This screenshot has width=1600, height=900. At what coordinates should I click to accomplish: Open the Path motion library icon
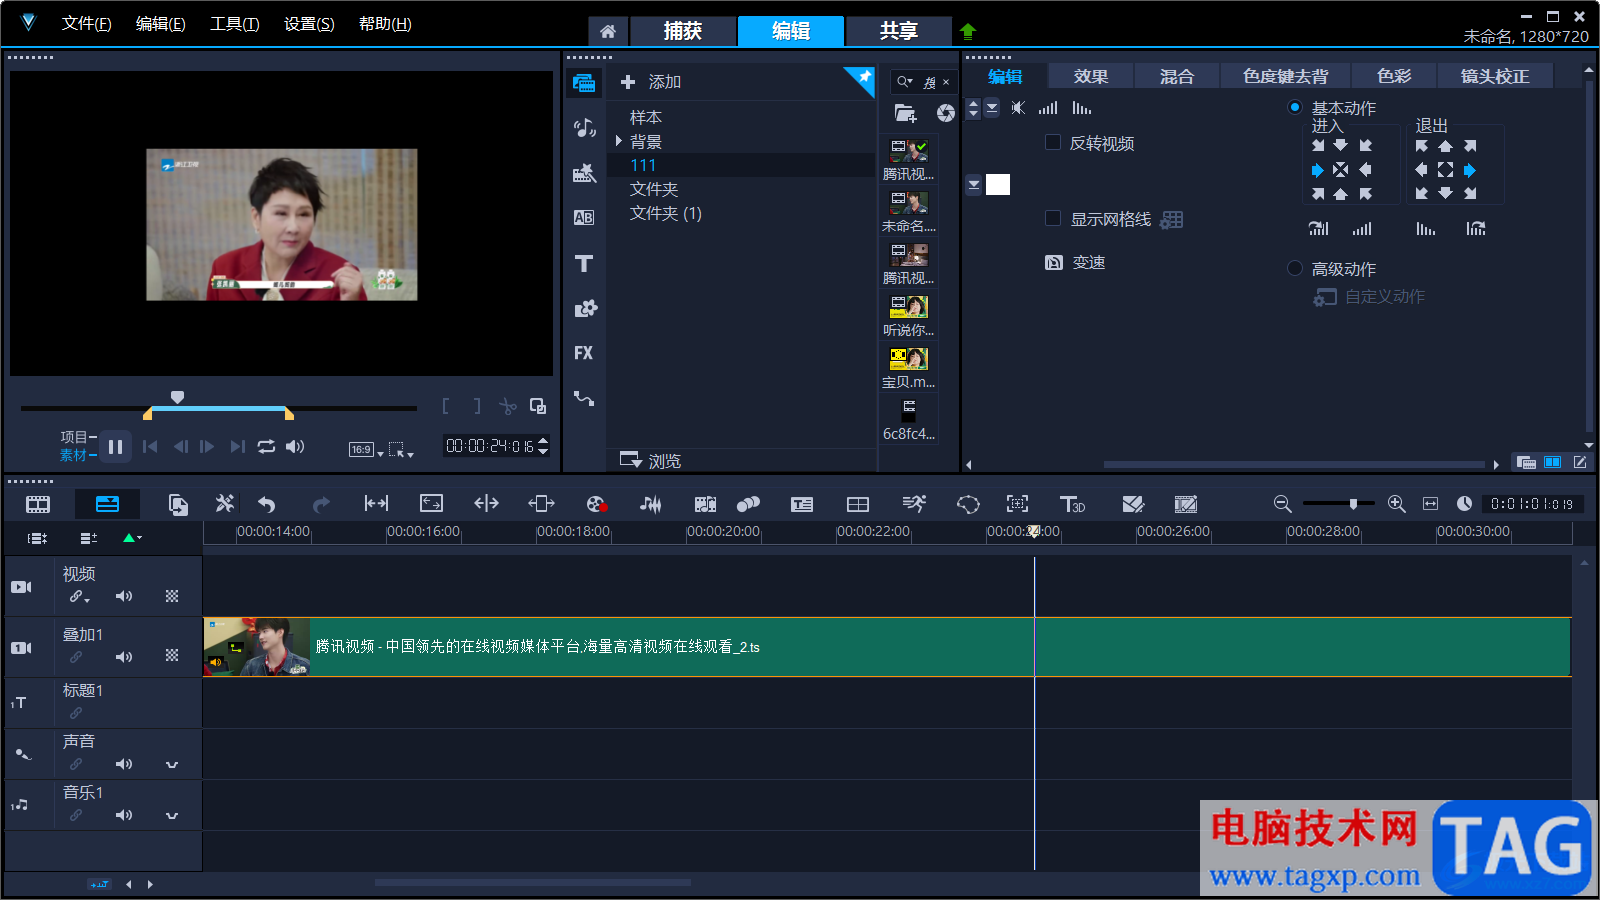[584, 398]
